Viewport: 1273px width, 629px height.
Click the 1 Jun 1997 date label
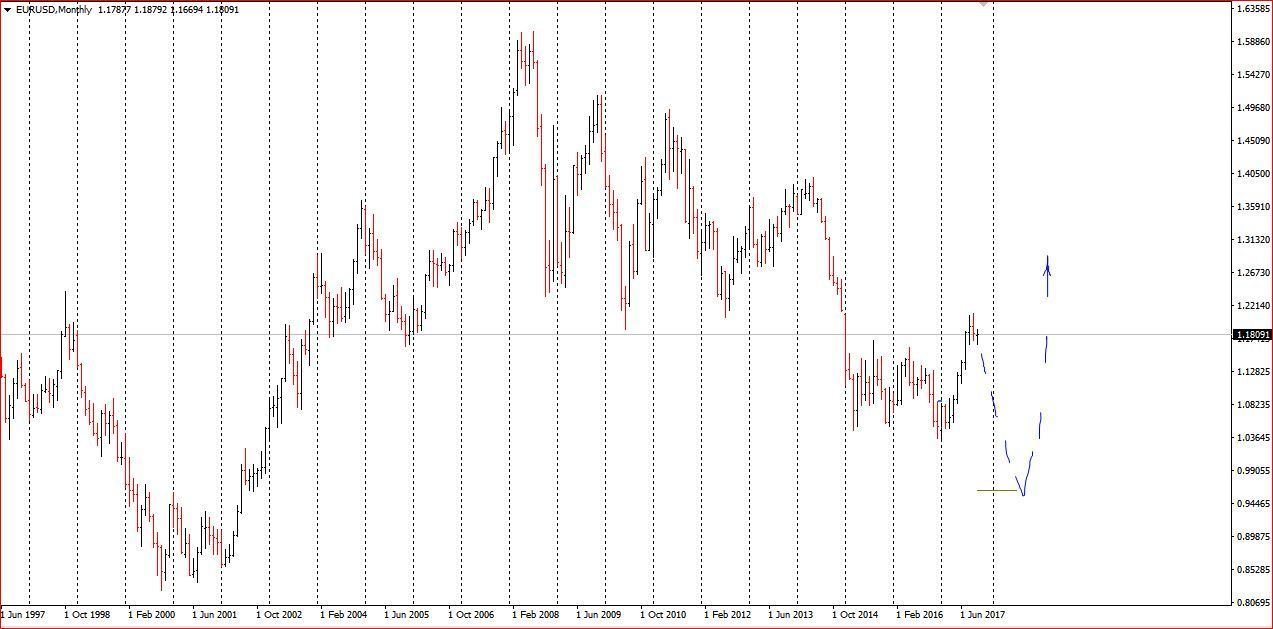click(x=23, y=615)
